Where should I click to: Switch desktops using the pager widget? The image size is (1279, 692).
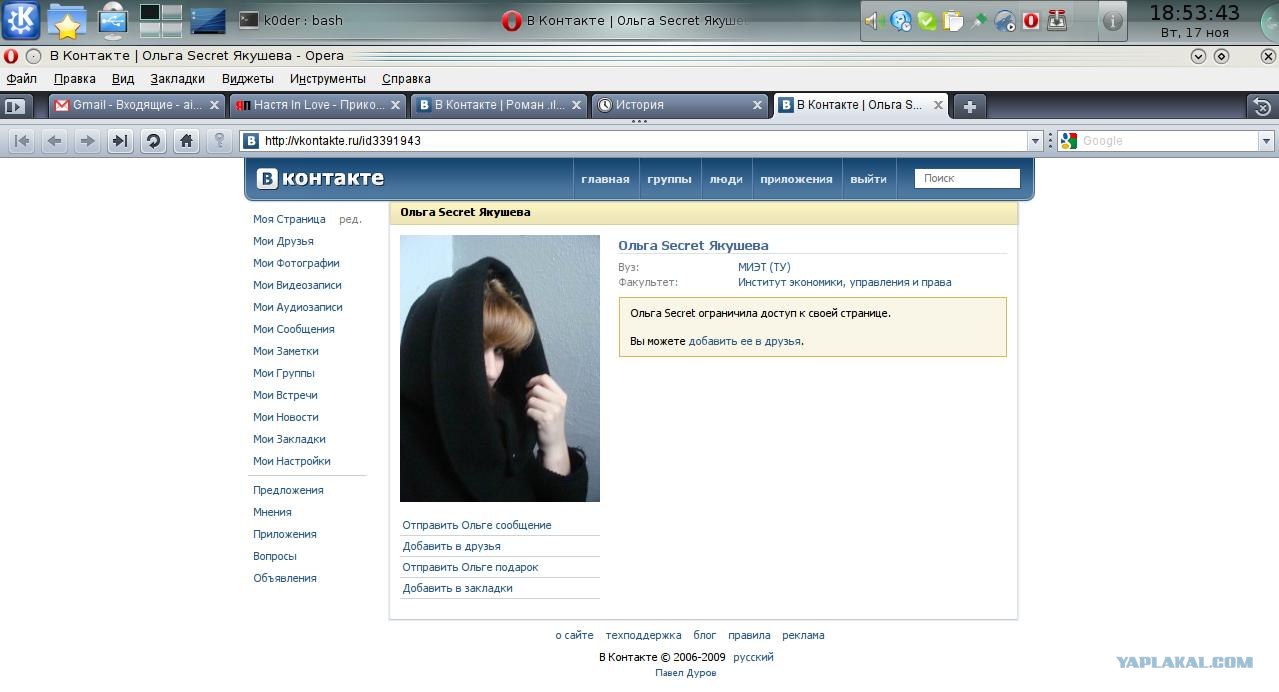(x=160, y=20)
